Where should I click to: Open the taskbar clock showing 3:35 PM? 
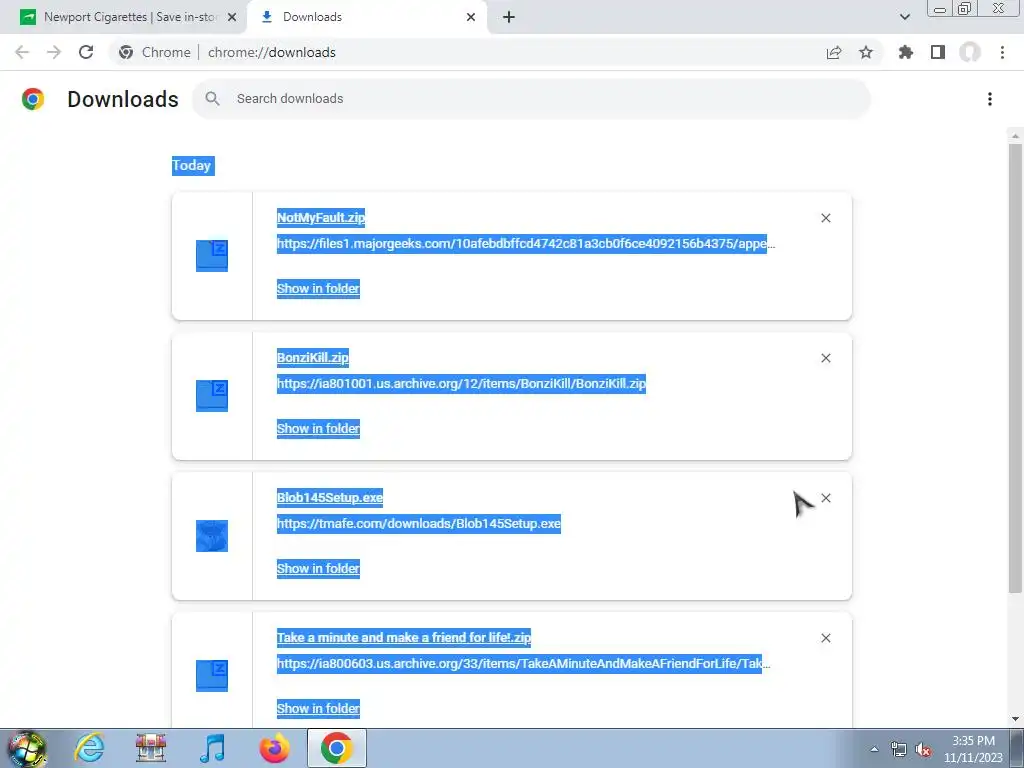click(x=973, y=749)
